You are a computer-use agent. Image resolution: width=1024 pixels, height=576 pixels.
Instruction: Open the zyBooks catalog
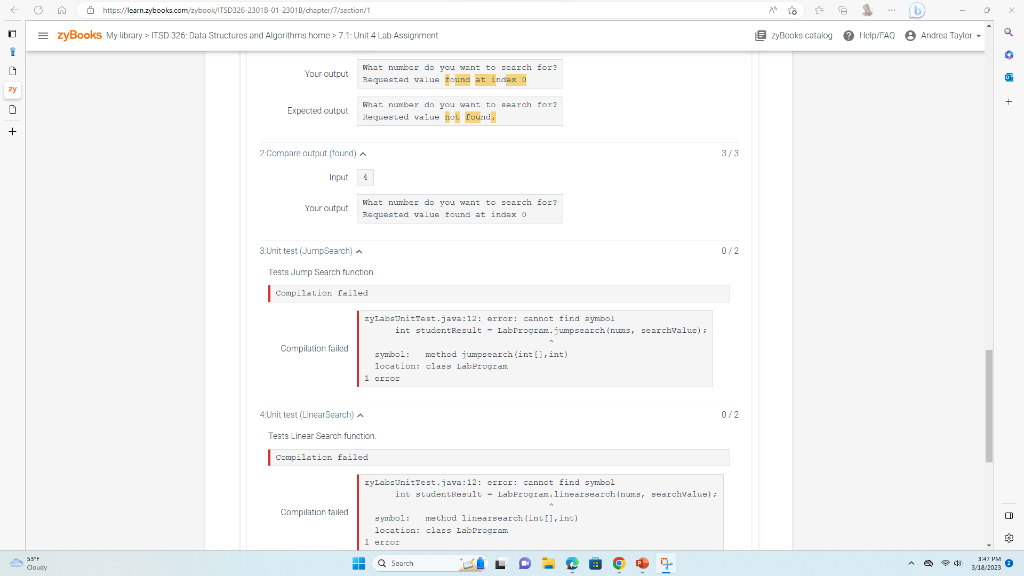795,35
